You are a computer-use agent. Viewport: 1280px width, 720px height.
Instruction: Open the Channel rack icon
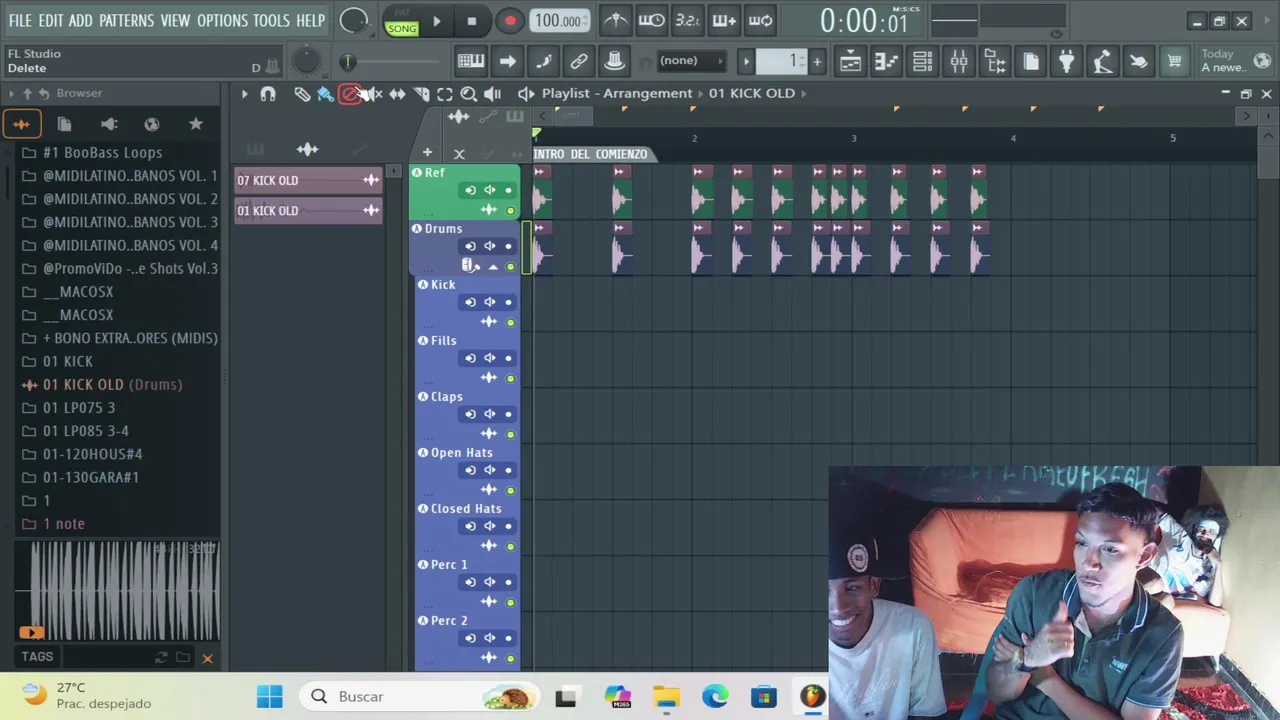[922, 62]
